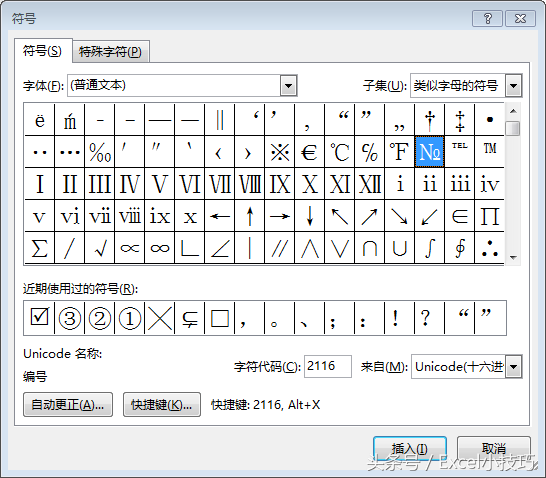This screenshot has width=546, height=478.
Task: Switch to the 特殊字符(P) tab
Action: point(111,52)
